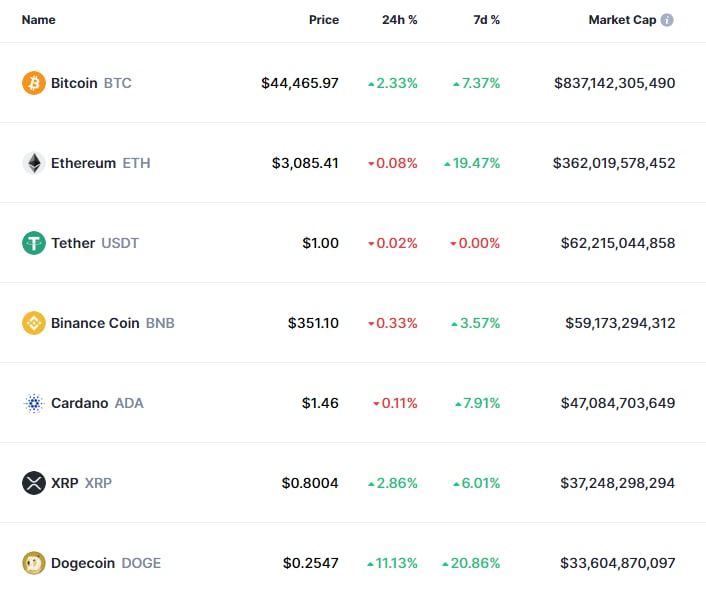706x595 pixels.
Task: Click Cardano 7d change 7.91%
Action: point(478,403)
